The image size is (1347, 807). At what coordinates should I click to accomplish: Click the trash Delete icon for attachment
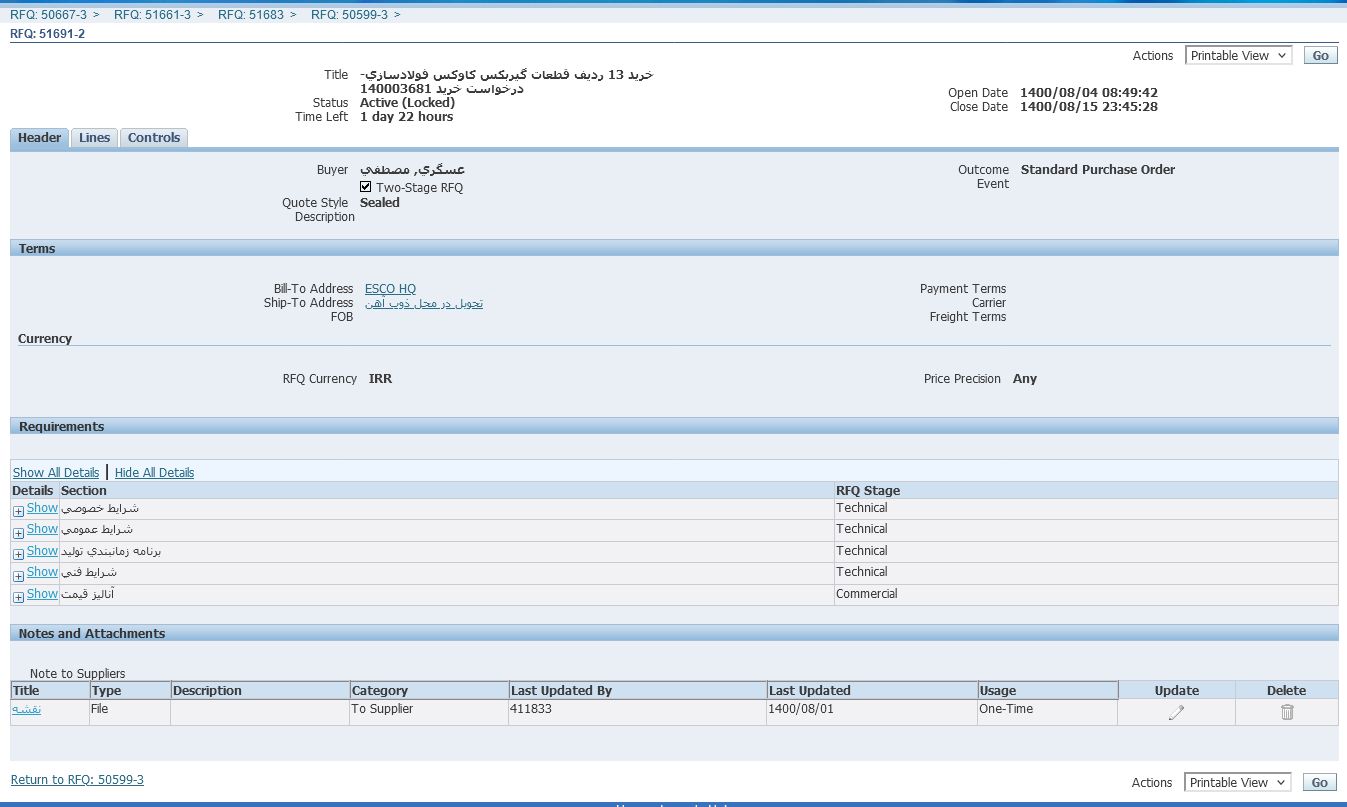[x=1287, y=712]
